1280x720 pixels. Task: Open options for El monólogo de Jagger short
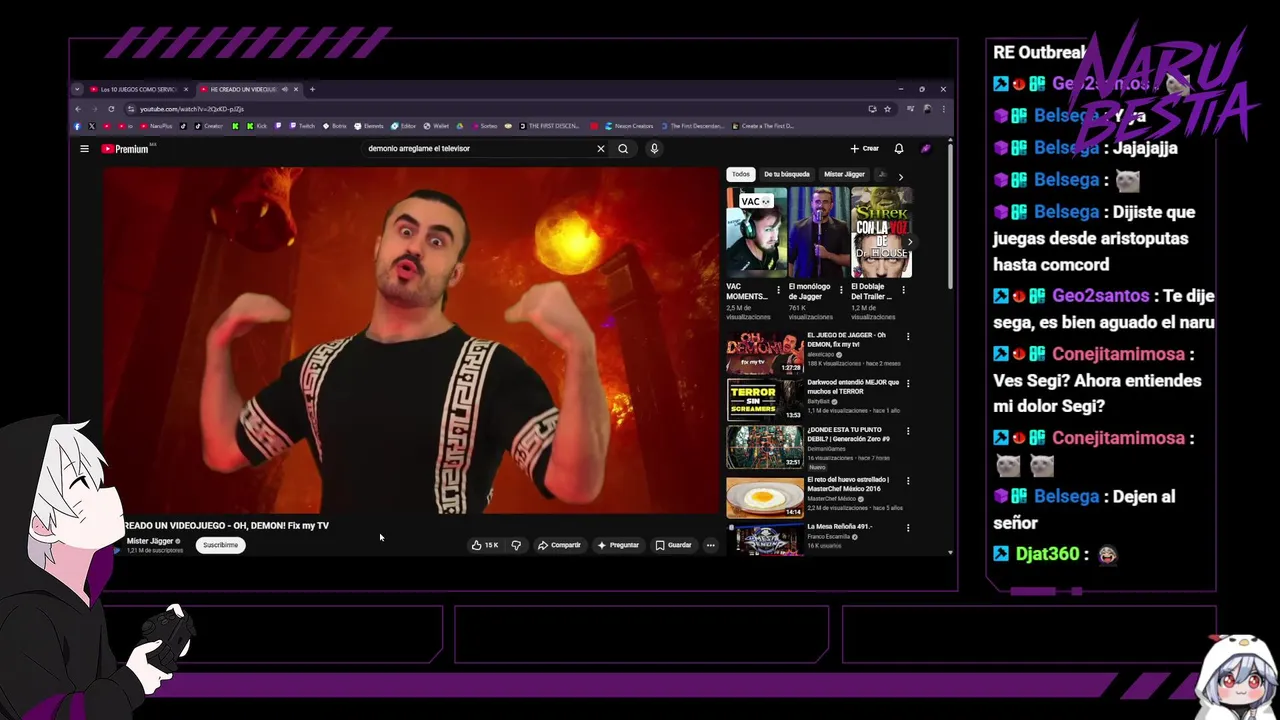[x=841, y=291]
